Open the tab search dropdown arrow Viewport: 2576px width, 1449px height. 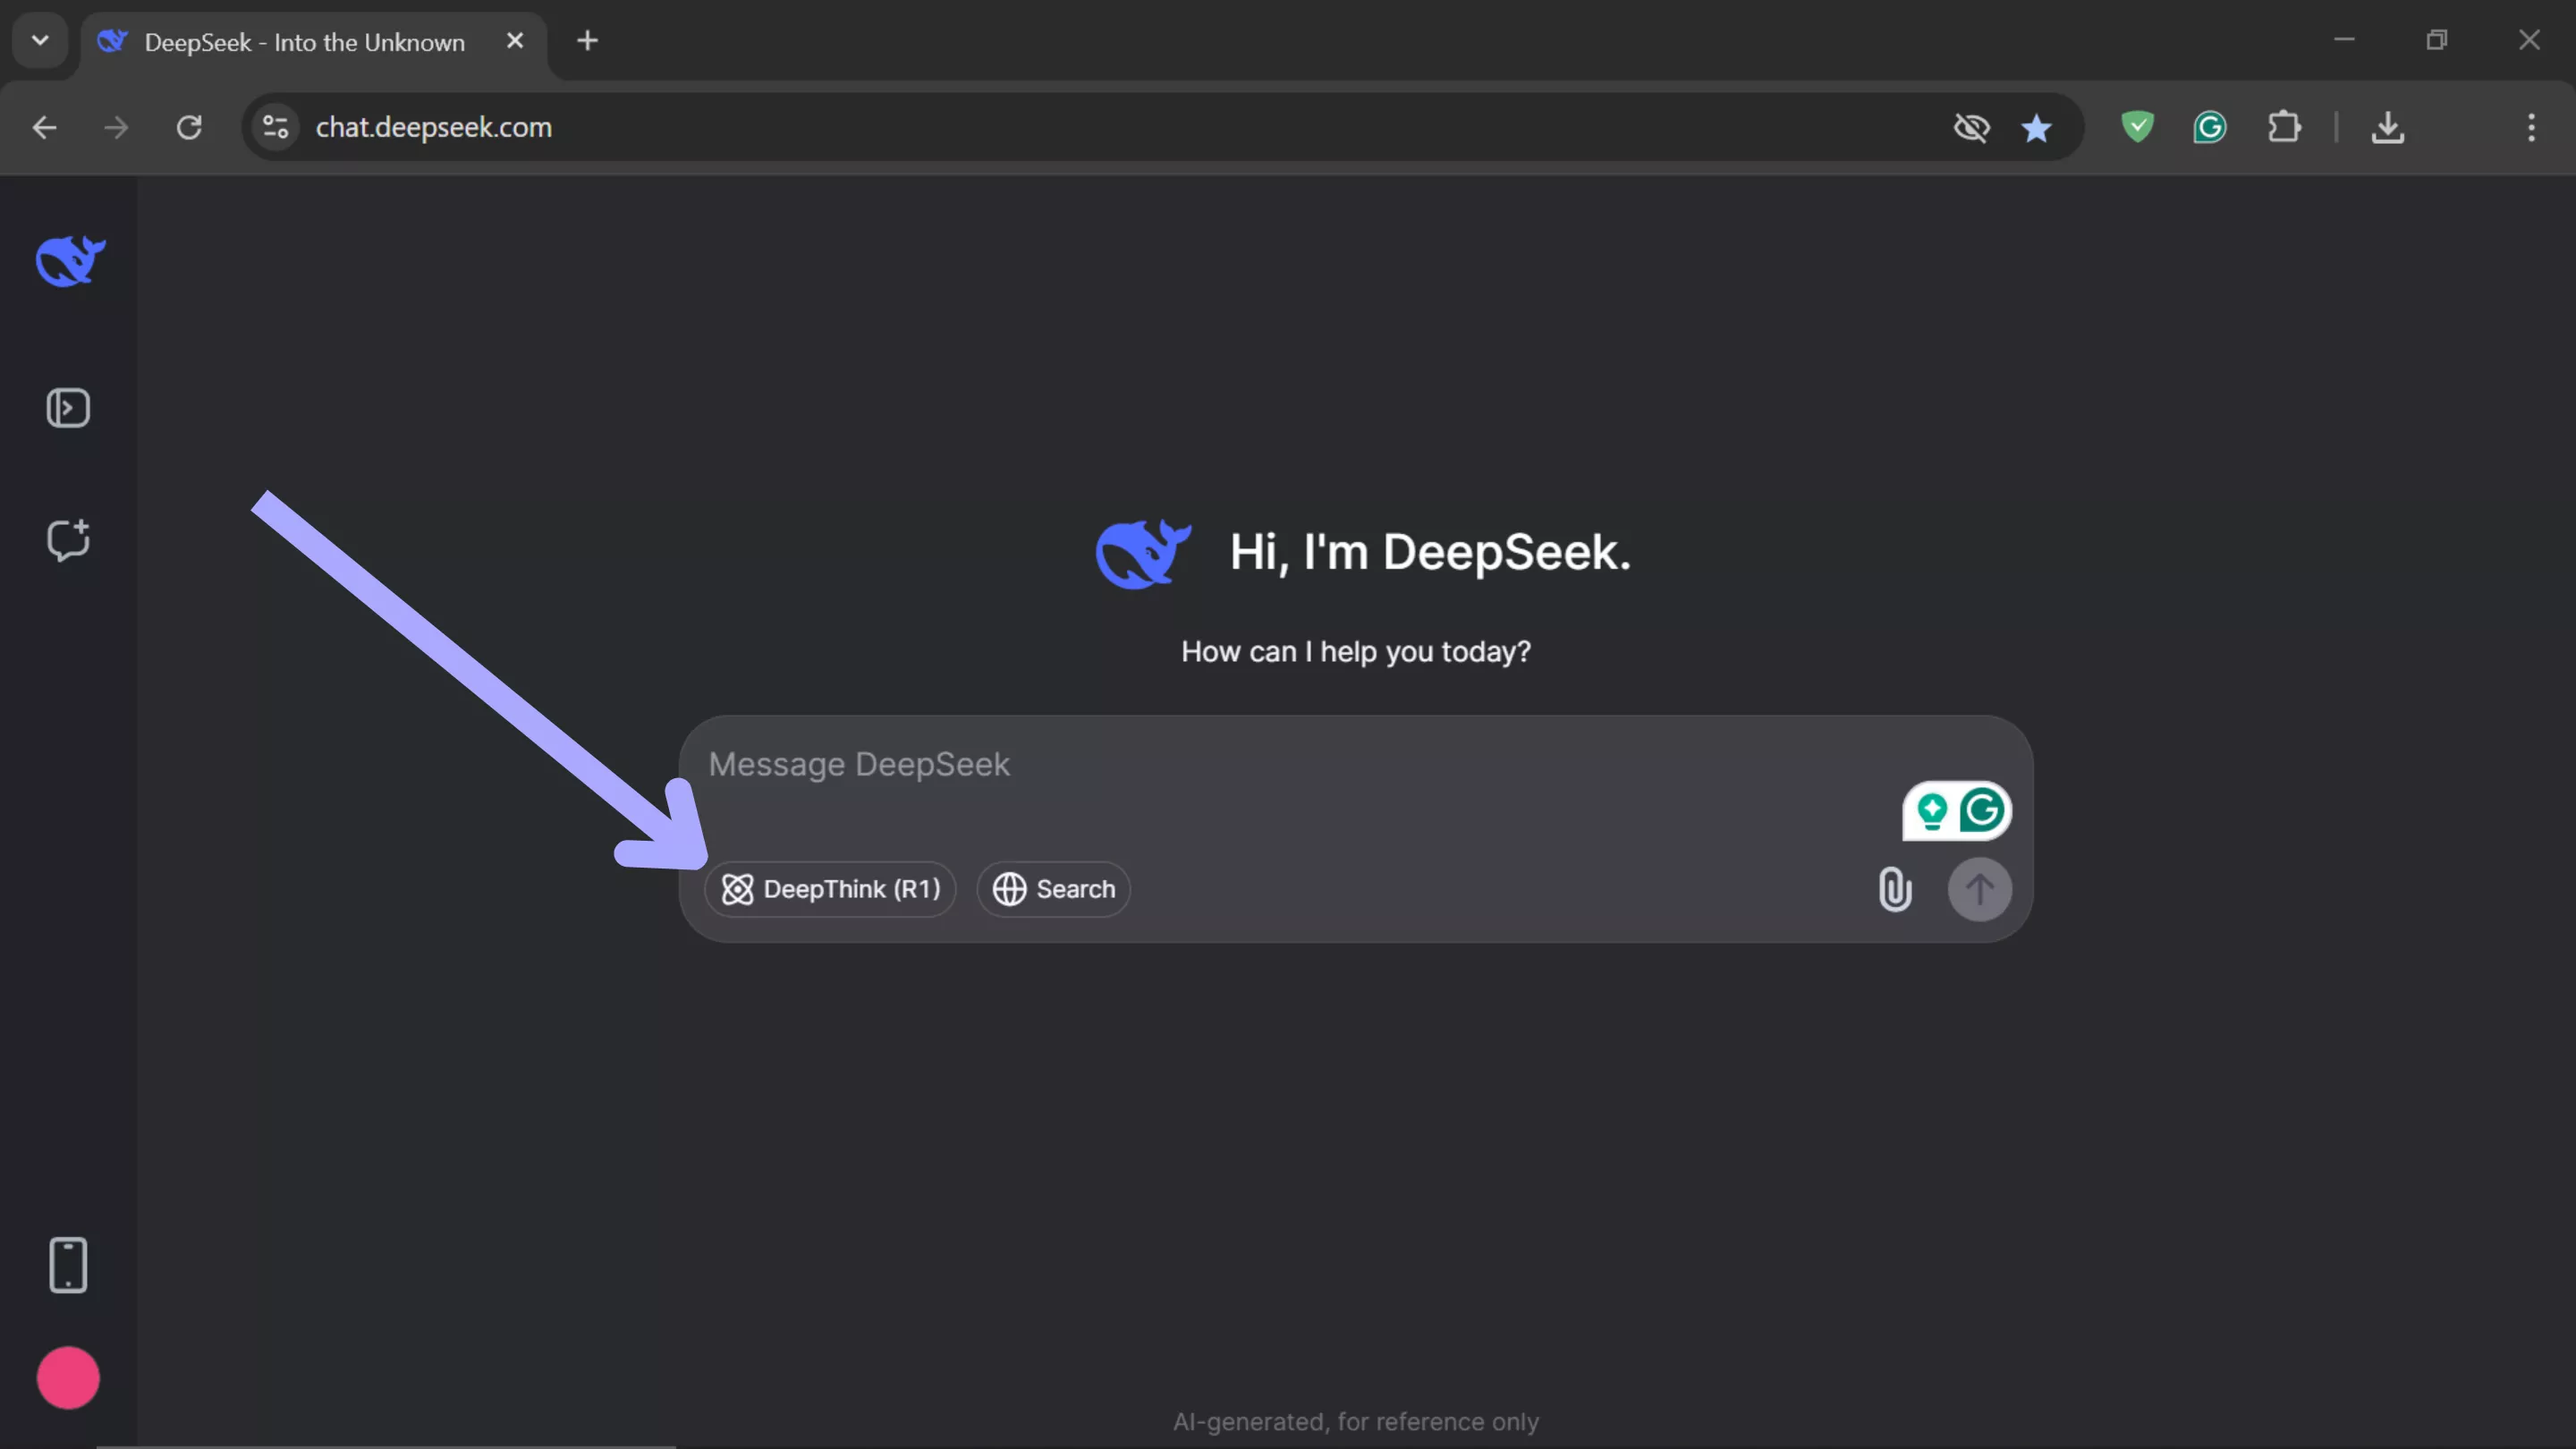(x=40, y=40)
